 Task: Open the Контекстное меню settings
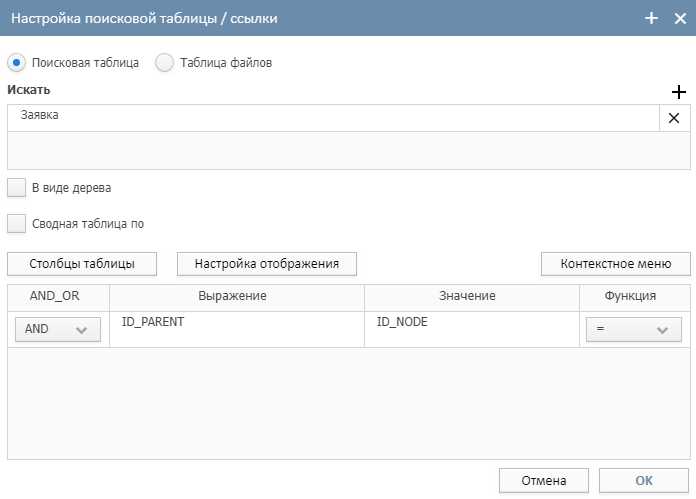(x=616, y=264)
